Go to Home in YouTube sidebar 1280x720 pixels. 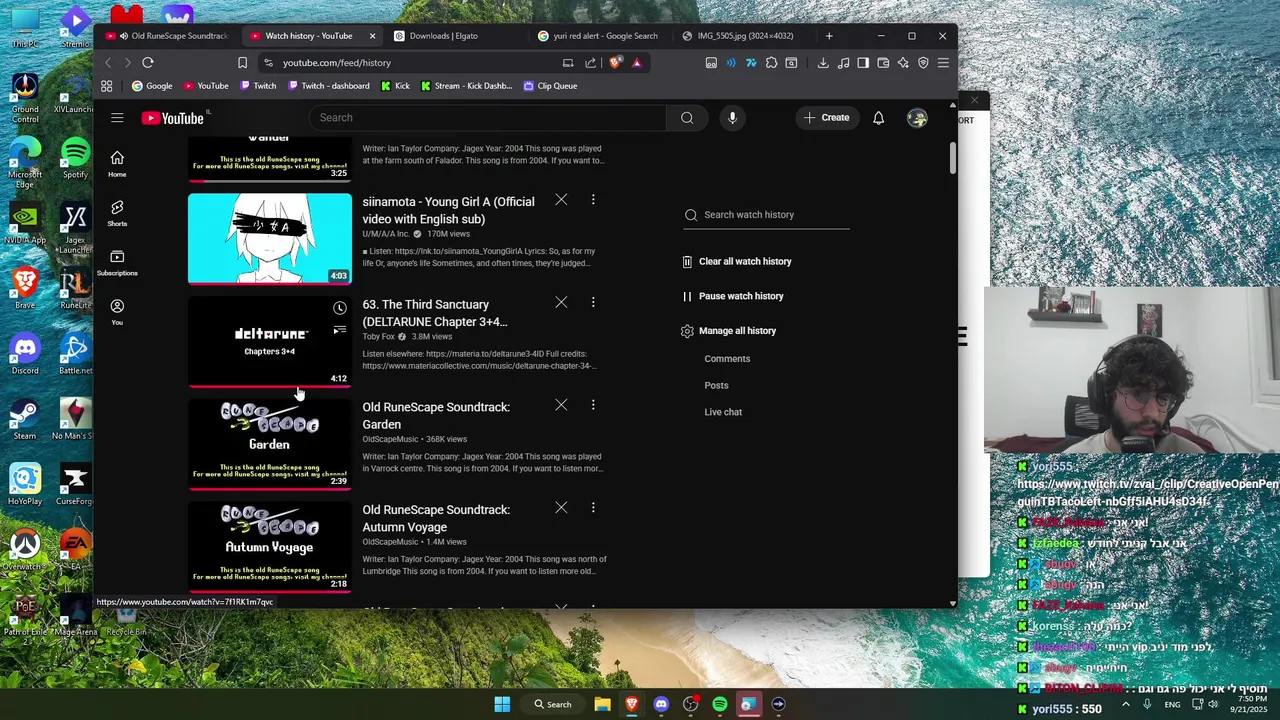pyautogui.click(x=117, y=164)
